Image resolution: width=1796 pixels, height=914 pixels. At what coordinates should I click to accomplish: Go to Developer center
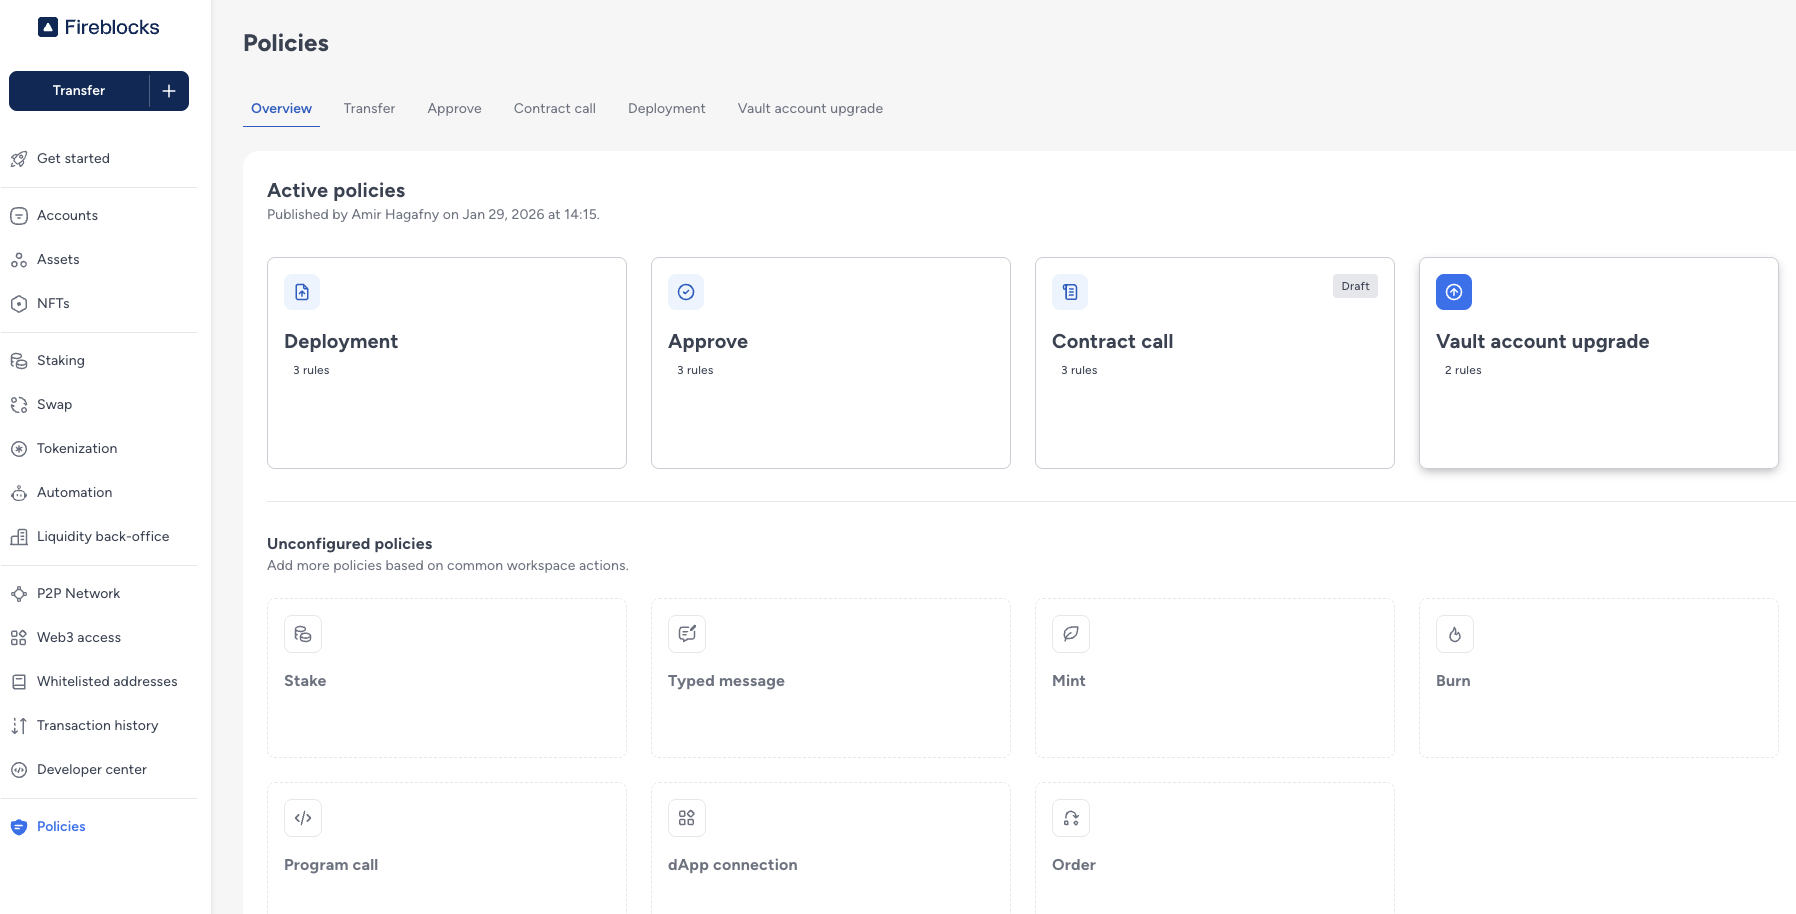click(x=91, y=769)
